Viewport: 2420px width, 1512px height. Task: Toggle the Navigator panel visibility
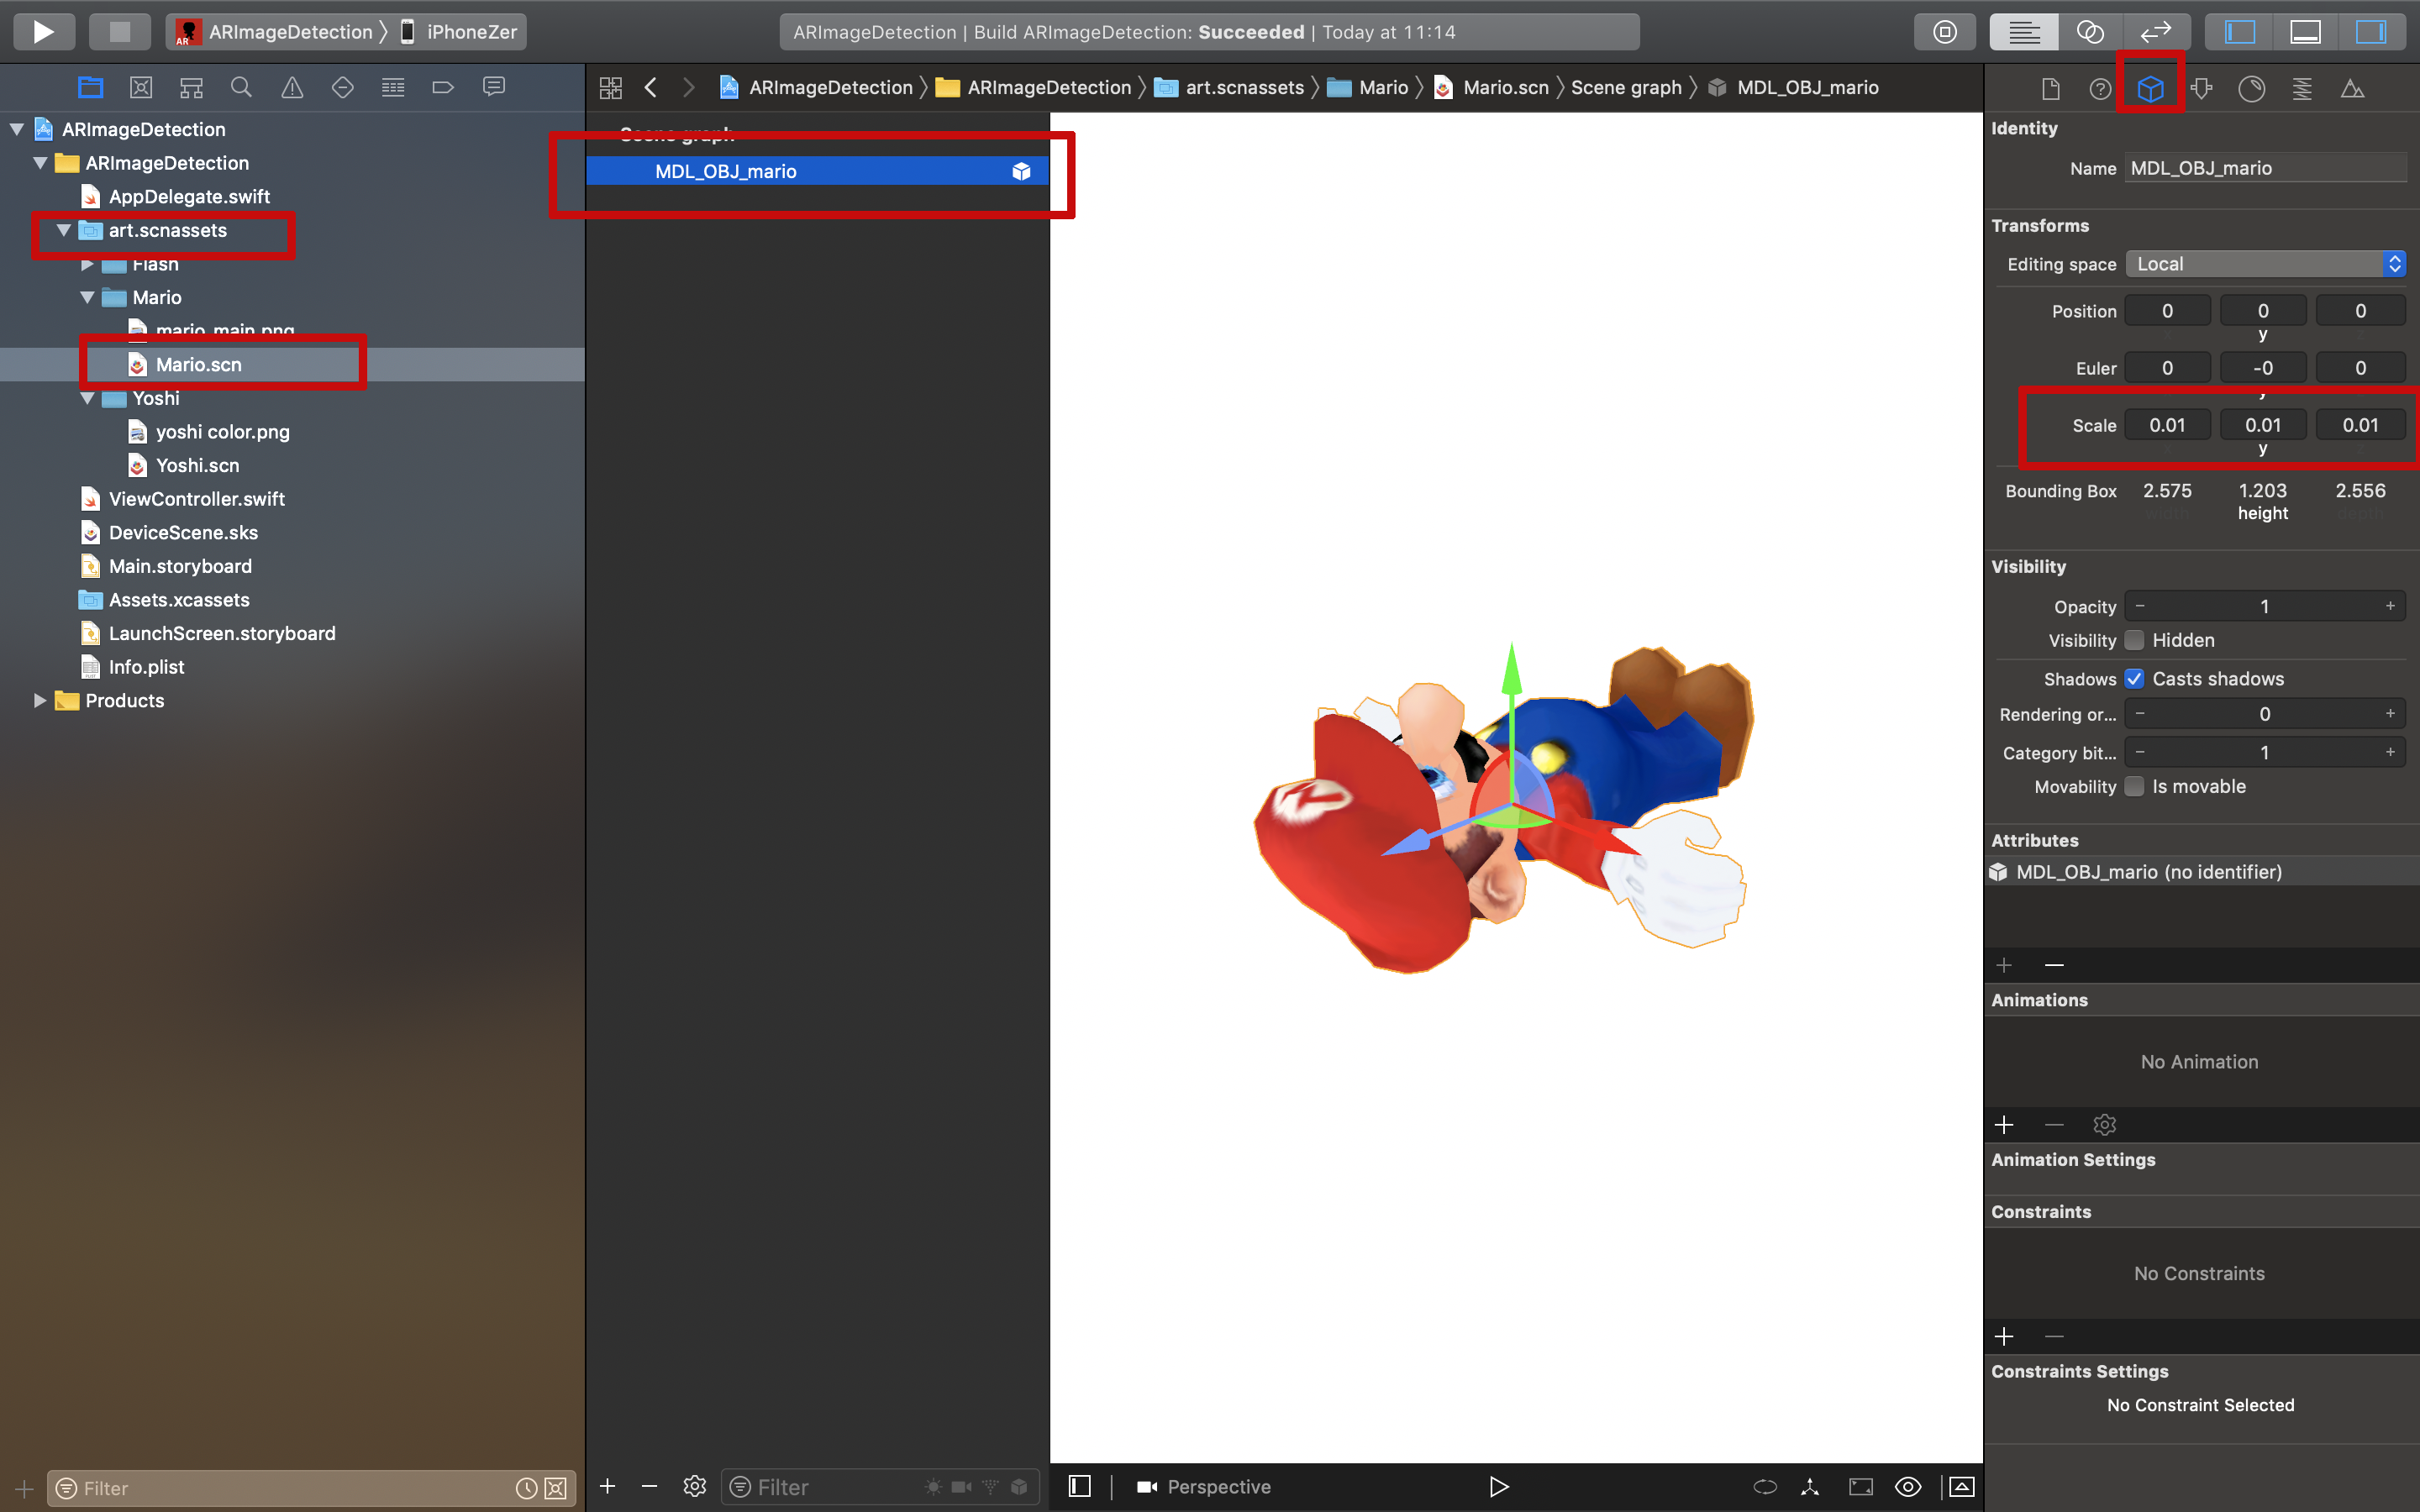click(x=2240, y=32)
